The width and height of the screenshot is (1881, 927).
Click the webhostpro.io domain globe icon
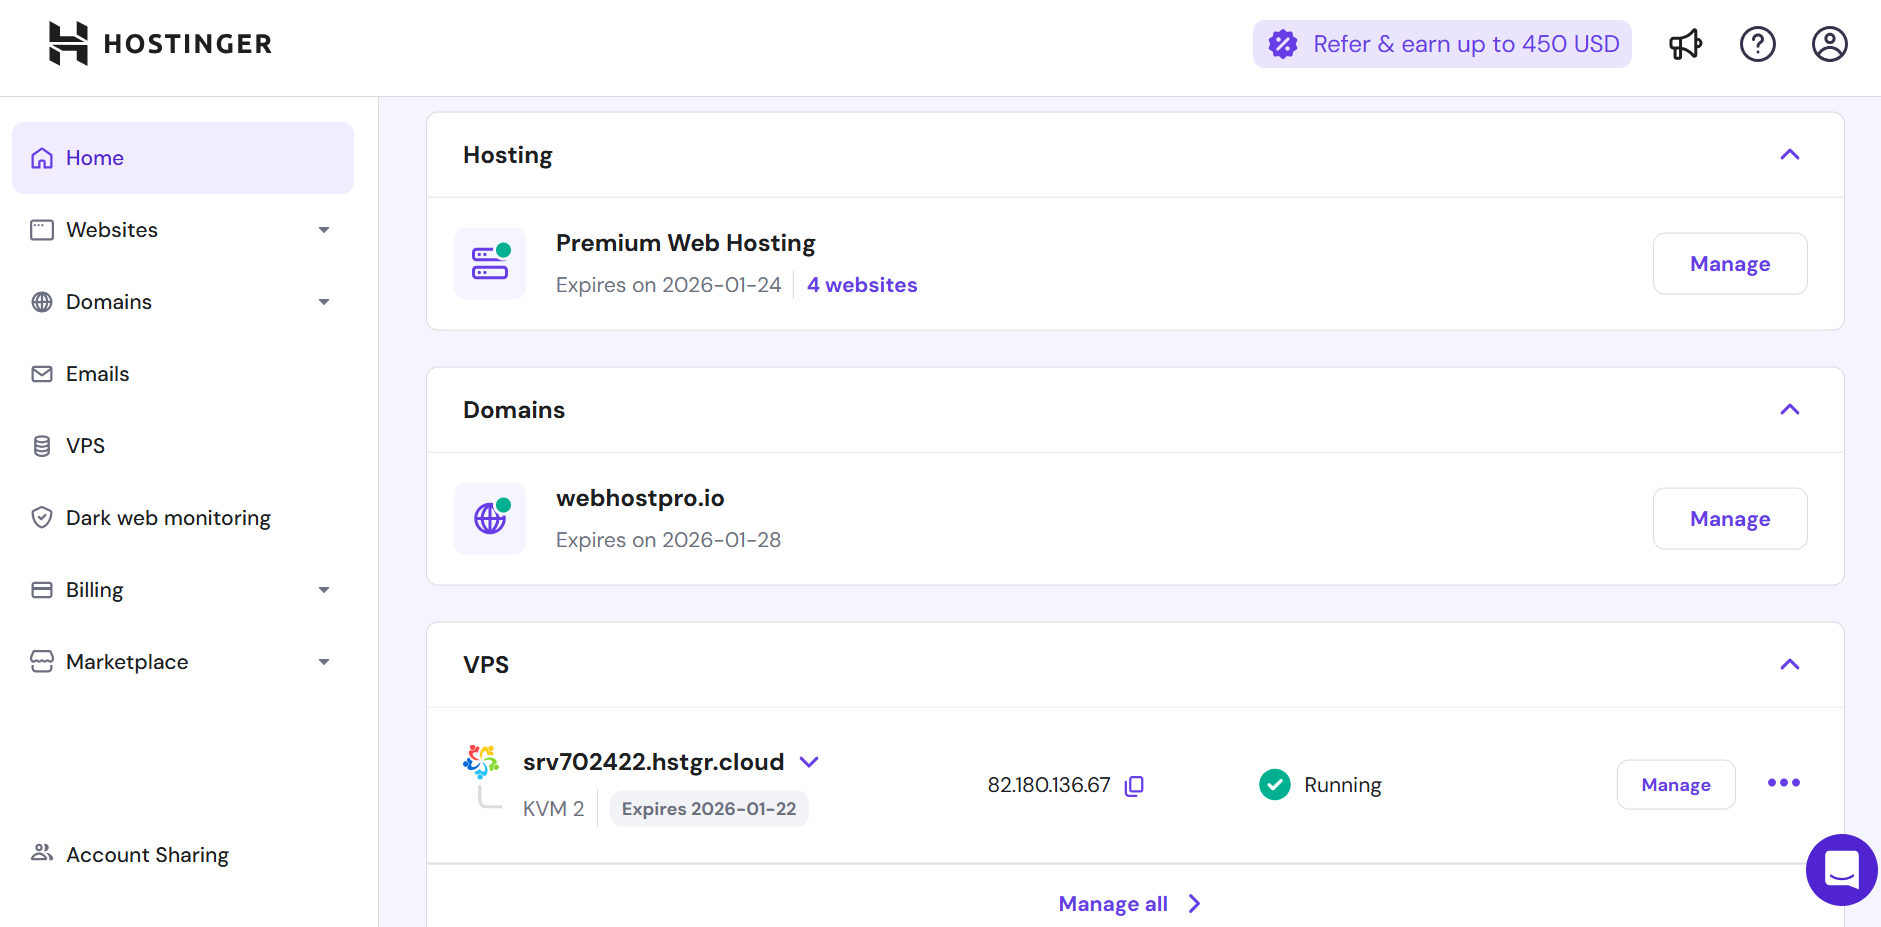point(490,518)
